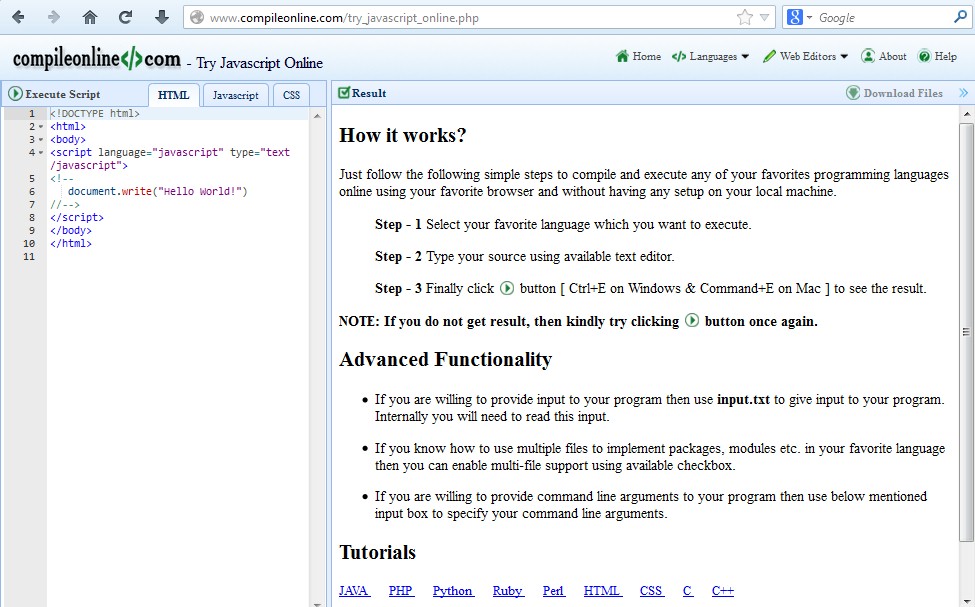Click the Tutorials heading
Image resolution: width=975 pixels, height=607 pixels.
377,552
